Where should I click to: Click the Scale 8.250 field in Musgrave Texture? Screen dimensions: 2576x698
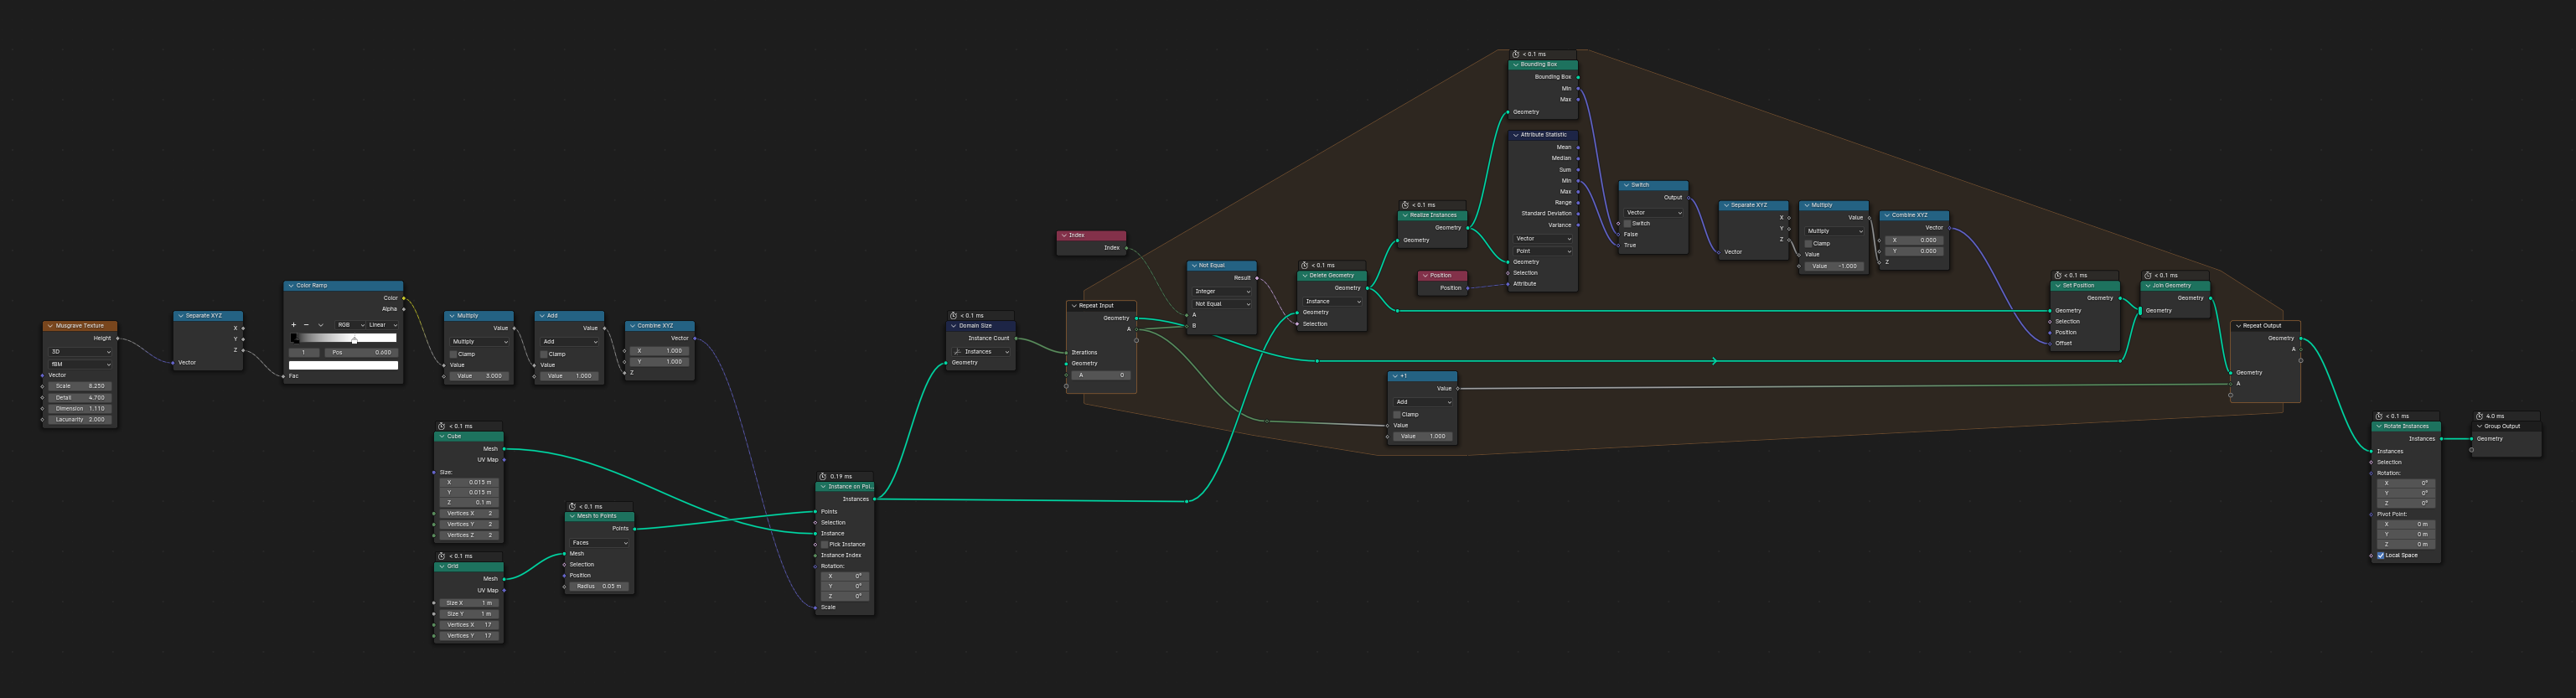pos(80,385)
